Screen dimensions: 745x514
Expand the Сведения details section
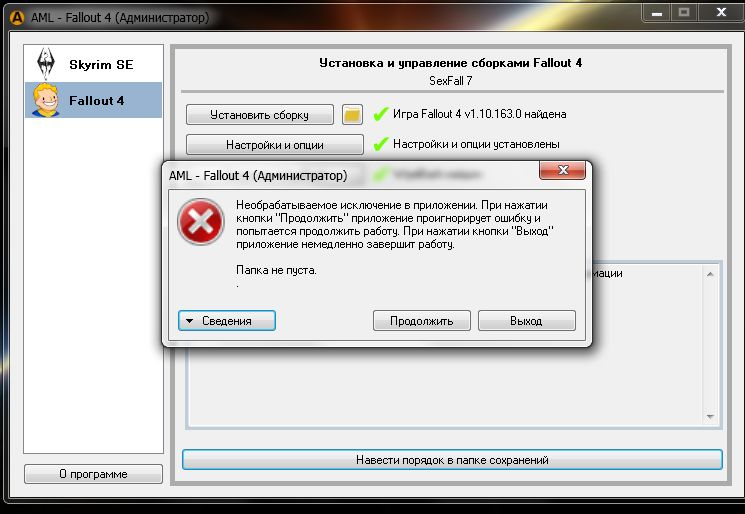tap(227, 321)
